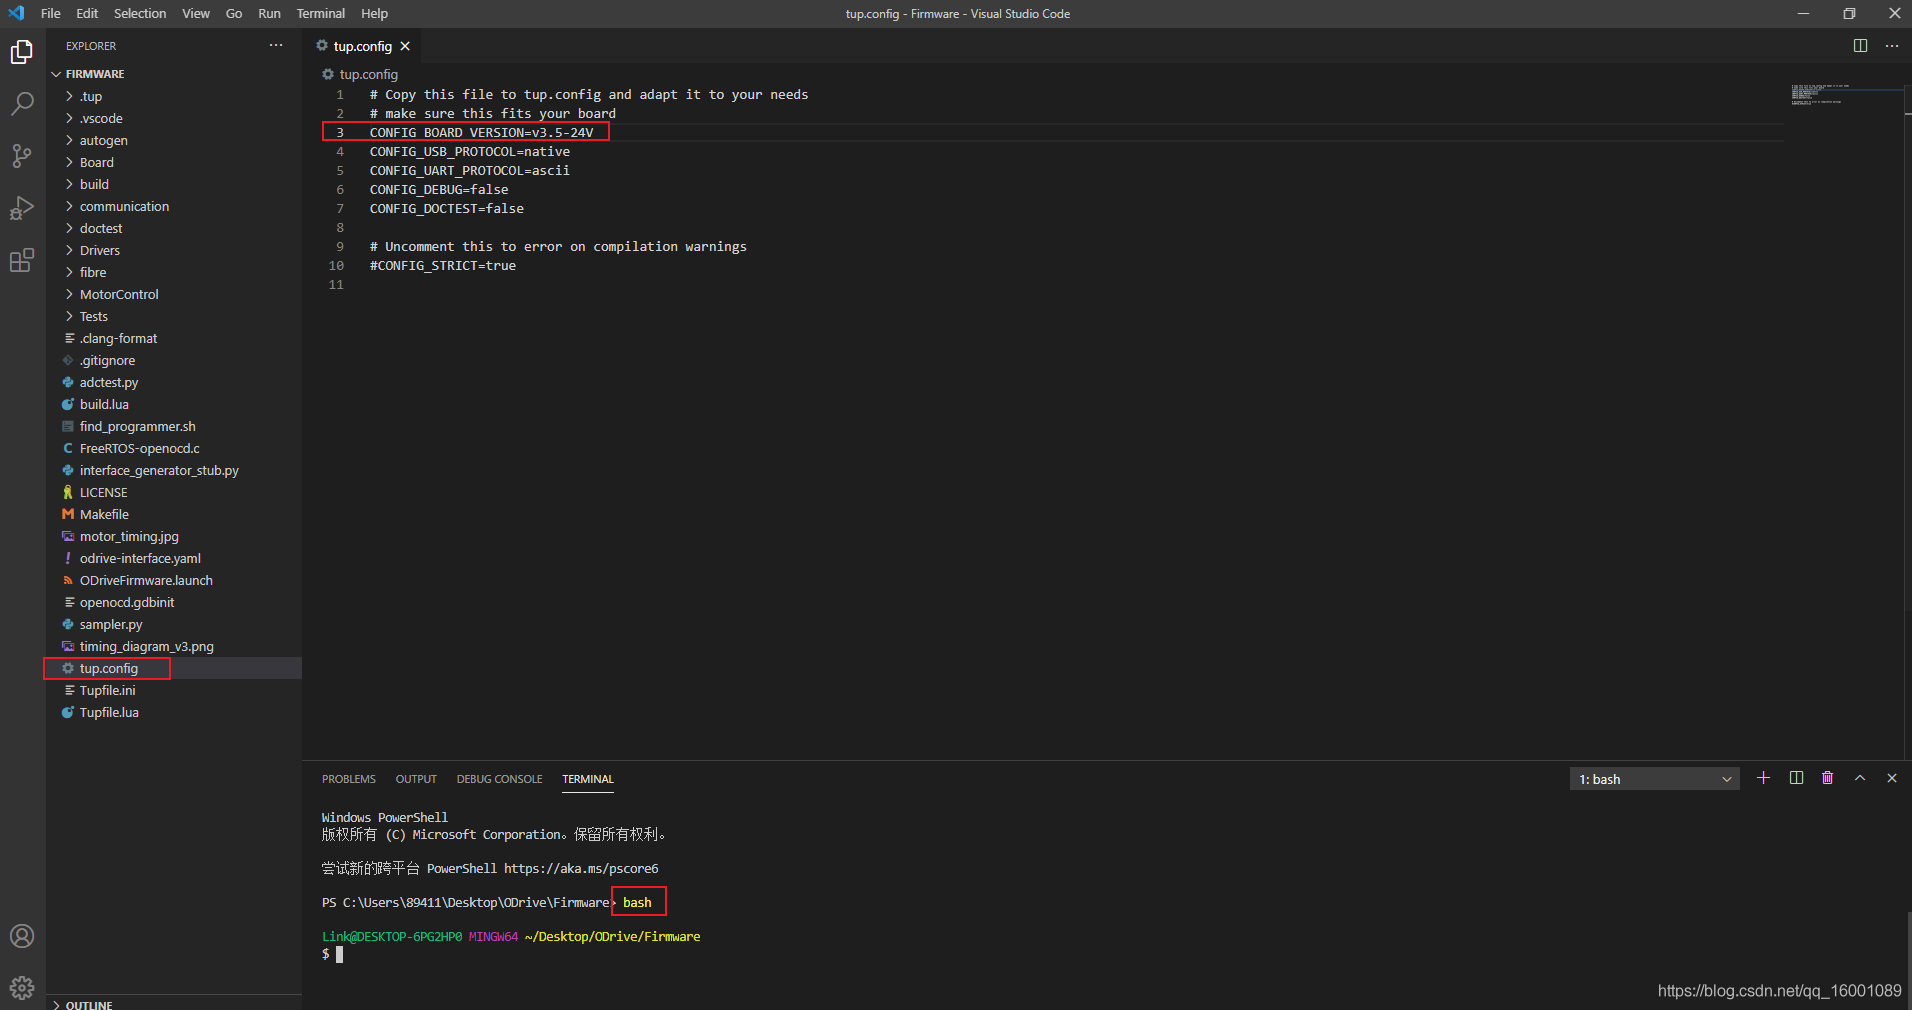The image size is (1912, 1010).
Task: Open odrive-interface.yaml file
Action: [140, 558]
